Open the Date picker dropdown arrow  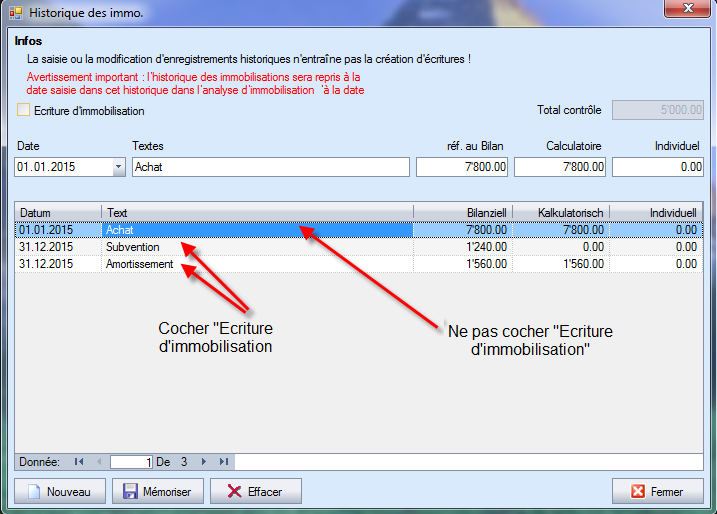point(118,167)
